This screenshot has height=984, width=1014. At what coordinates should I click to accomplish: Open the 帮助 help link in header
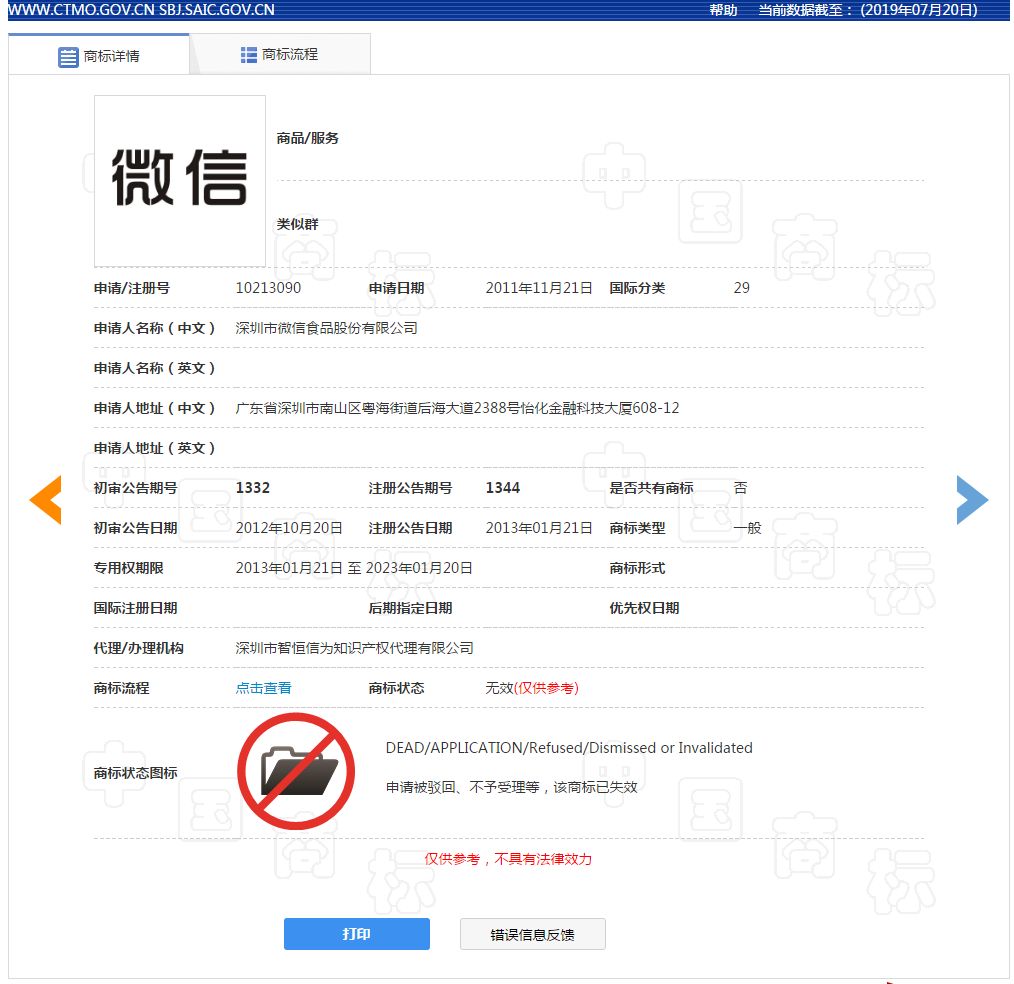click(x=723, y=10)
